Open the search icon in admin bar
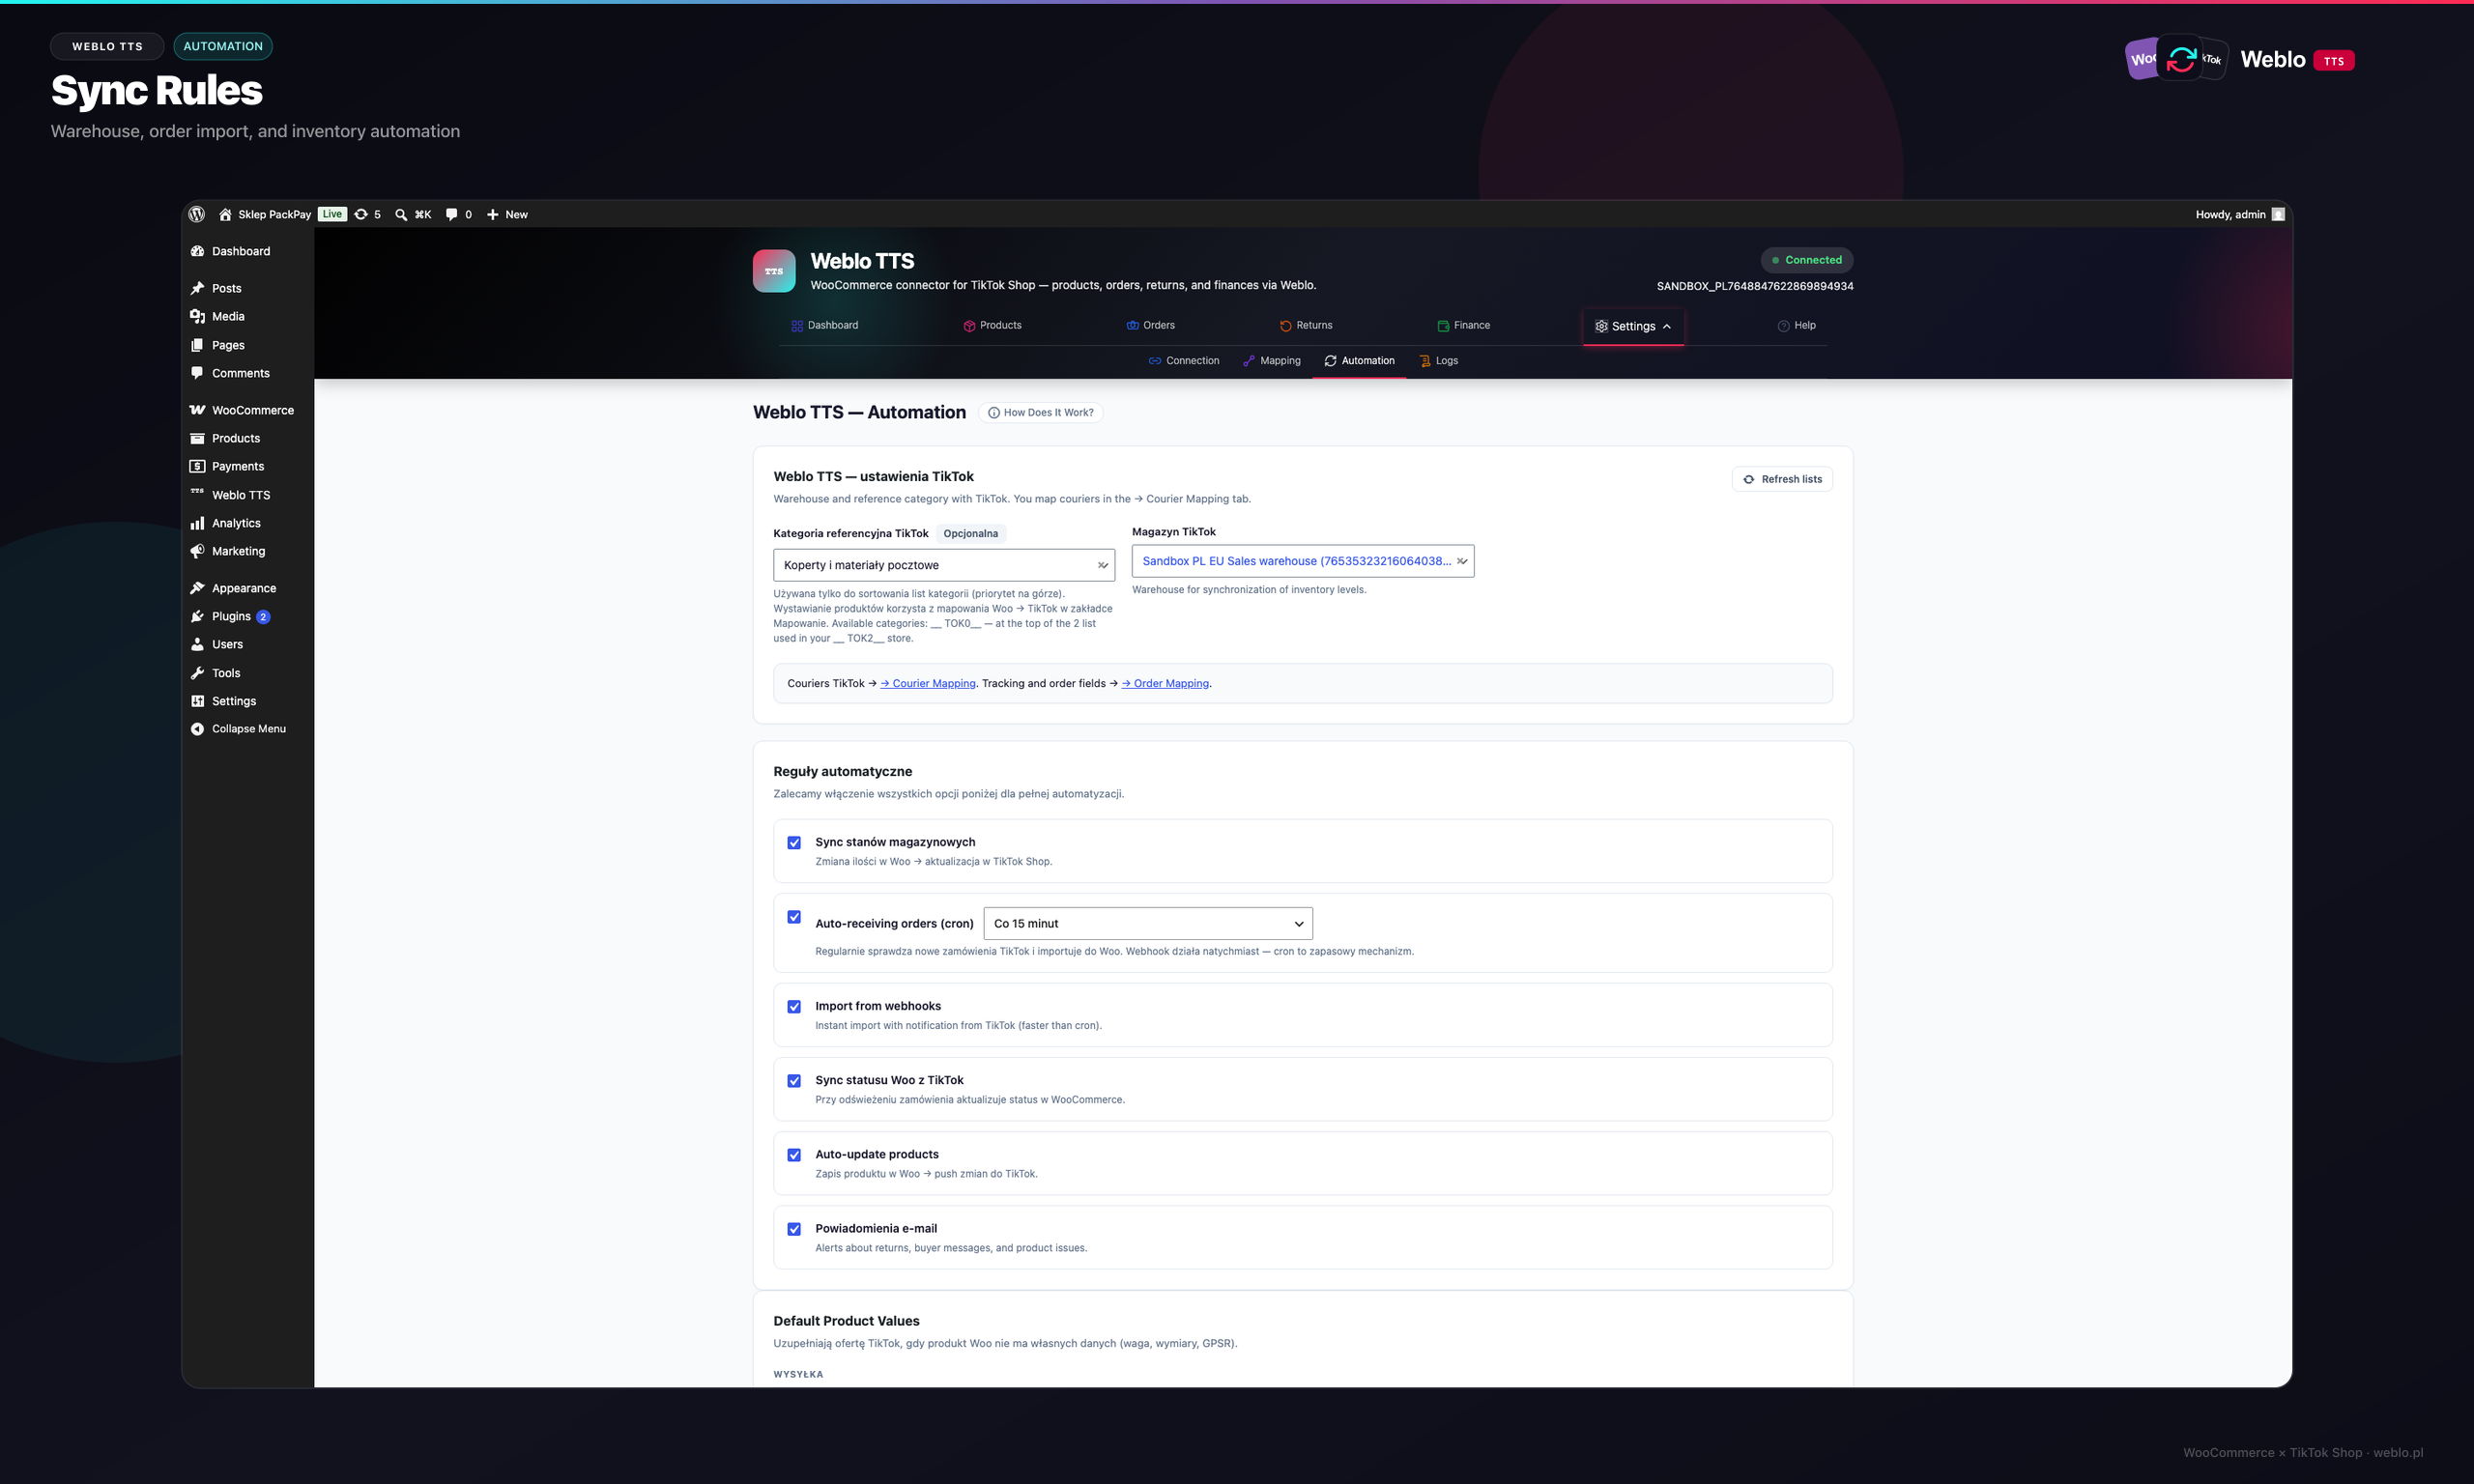The height and width of the screenshot is (1484, 2474). click(401, 214)
